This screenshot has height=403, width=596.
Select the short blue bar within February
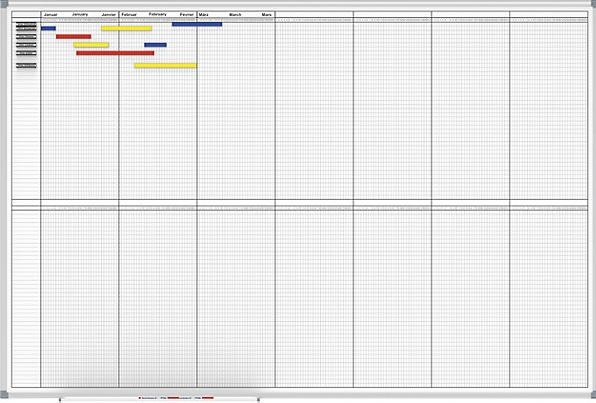tap(155, 45)
